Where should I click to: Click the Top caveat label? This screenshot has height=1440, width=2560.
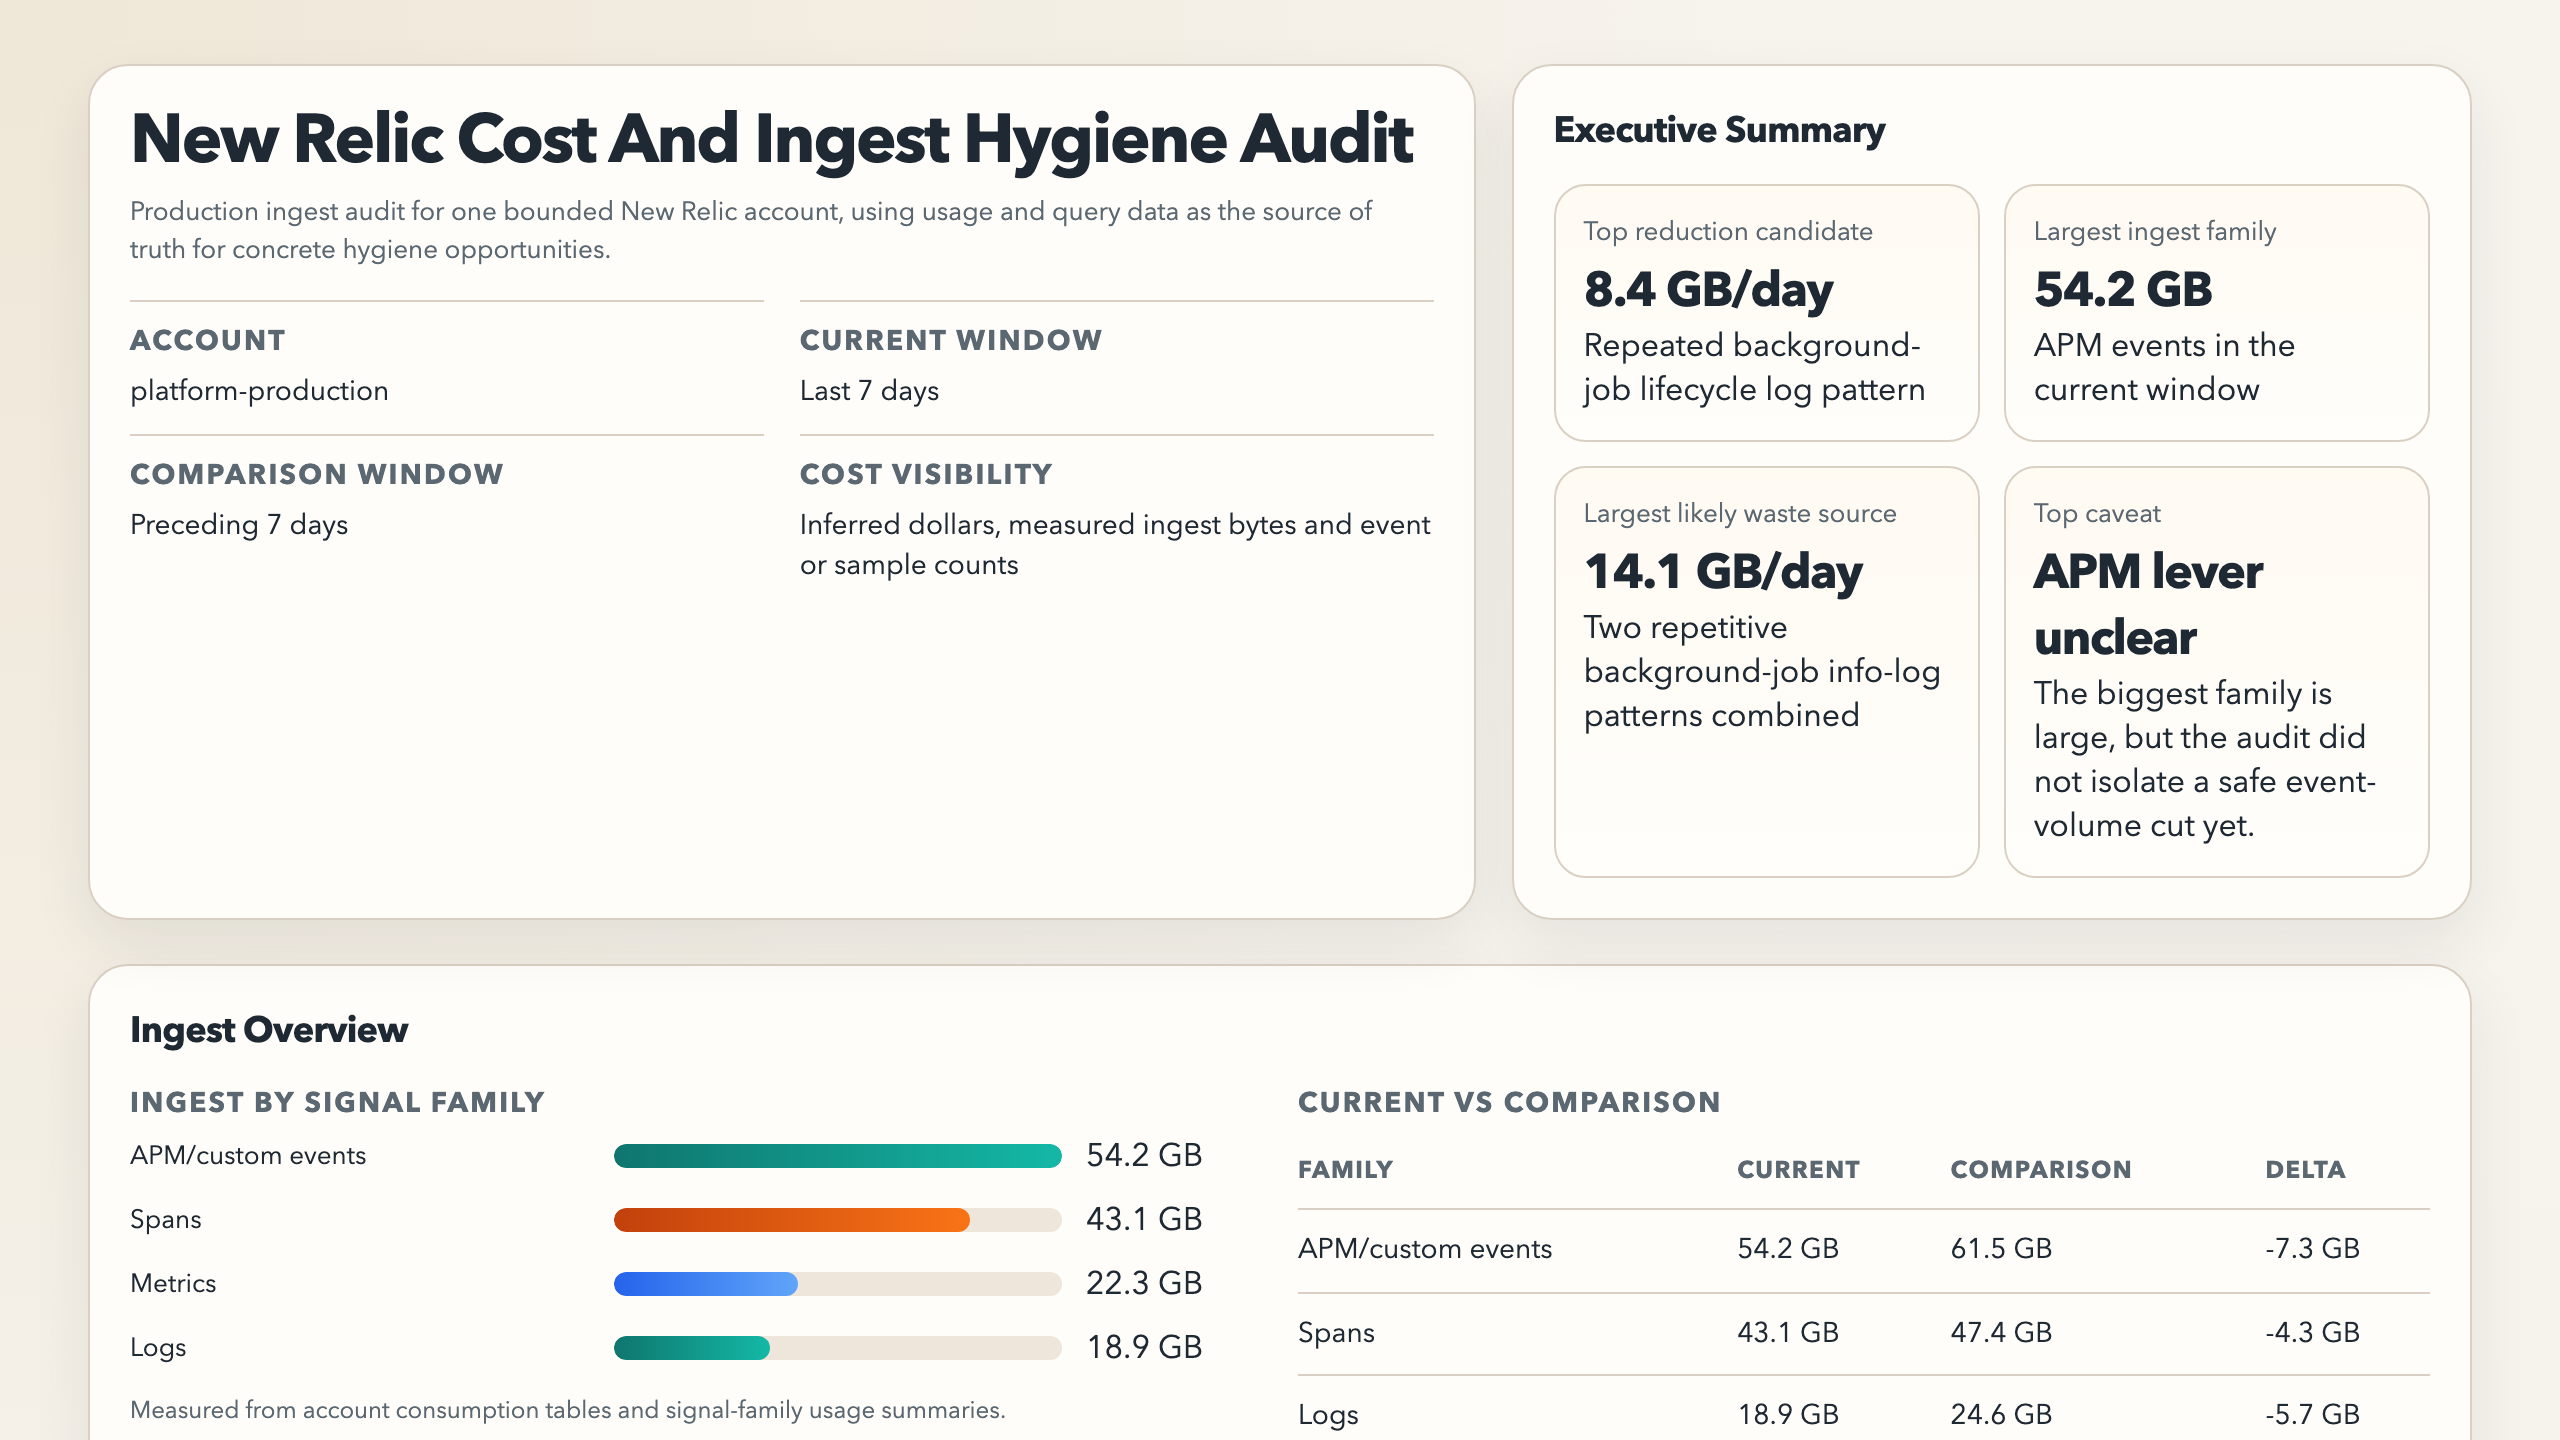[x=2097, y=513]
